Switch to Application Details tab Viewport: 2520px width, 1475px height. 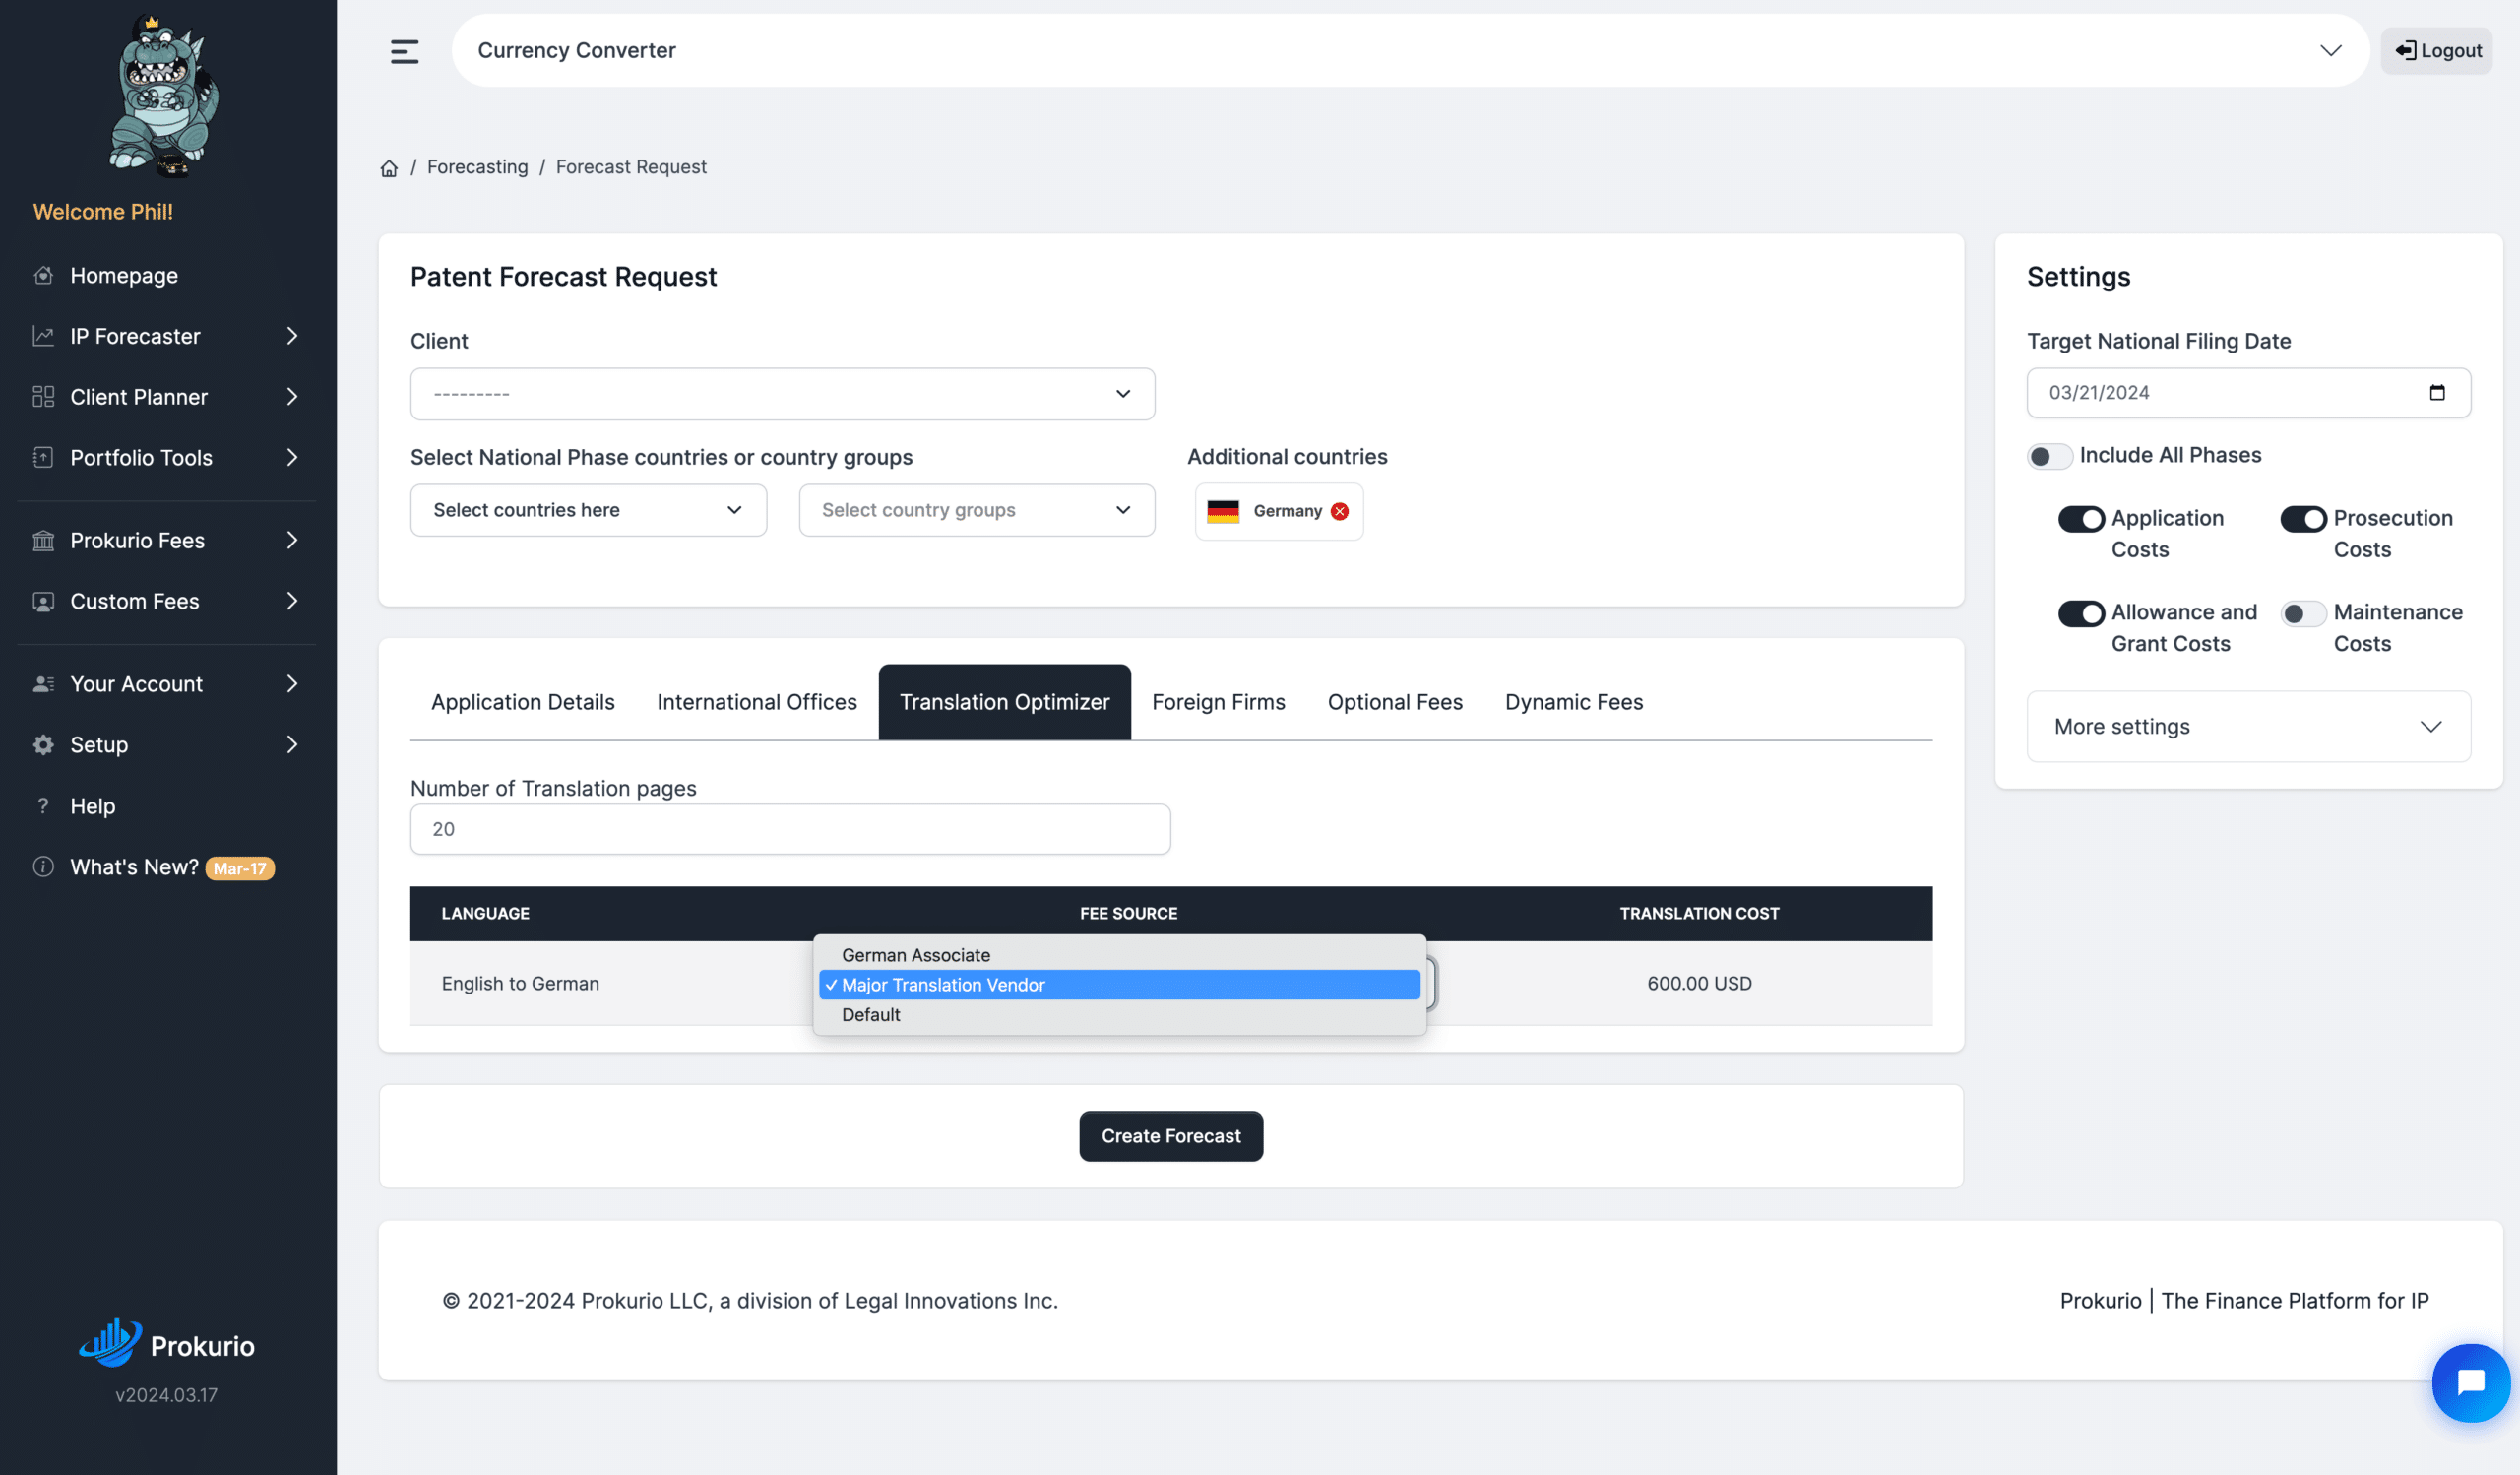tap(522, 702)
